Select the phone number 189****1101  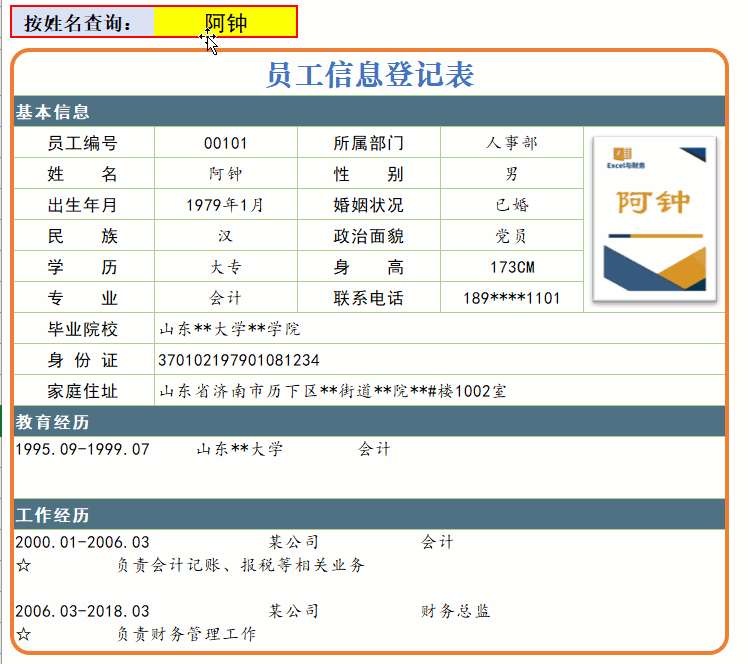click(x=512, y=298)
